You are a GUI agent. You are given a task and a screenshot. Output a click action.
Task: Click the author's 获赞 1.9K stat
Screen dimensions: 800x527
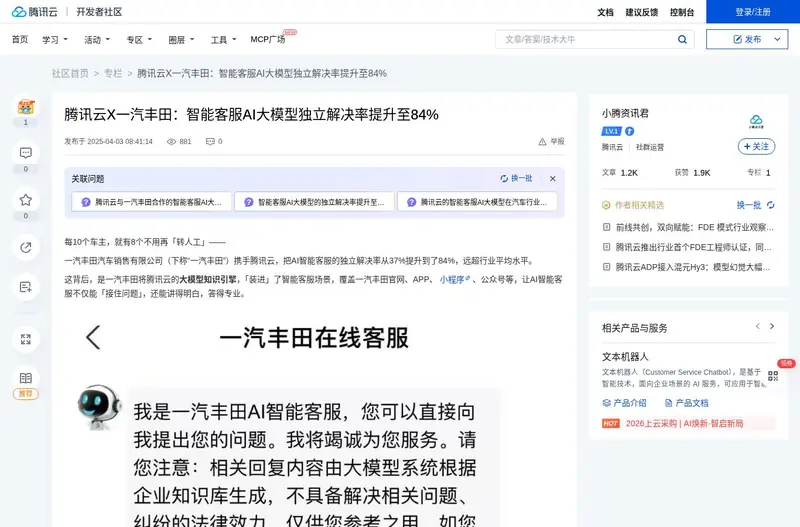point(692,172)
